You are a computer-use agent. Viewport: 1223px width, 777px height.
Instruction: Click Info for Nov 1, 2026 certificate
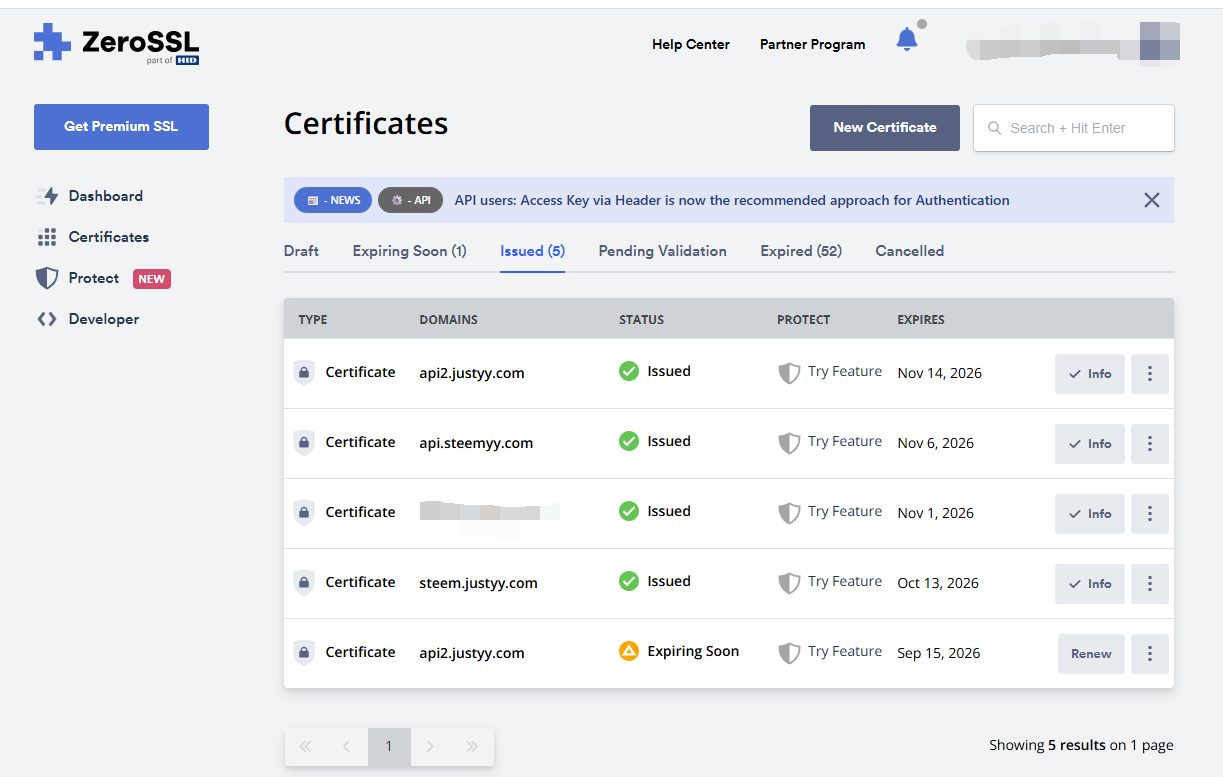point(1090,514)
